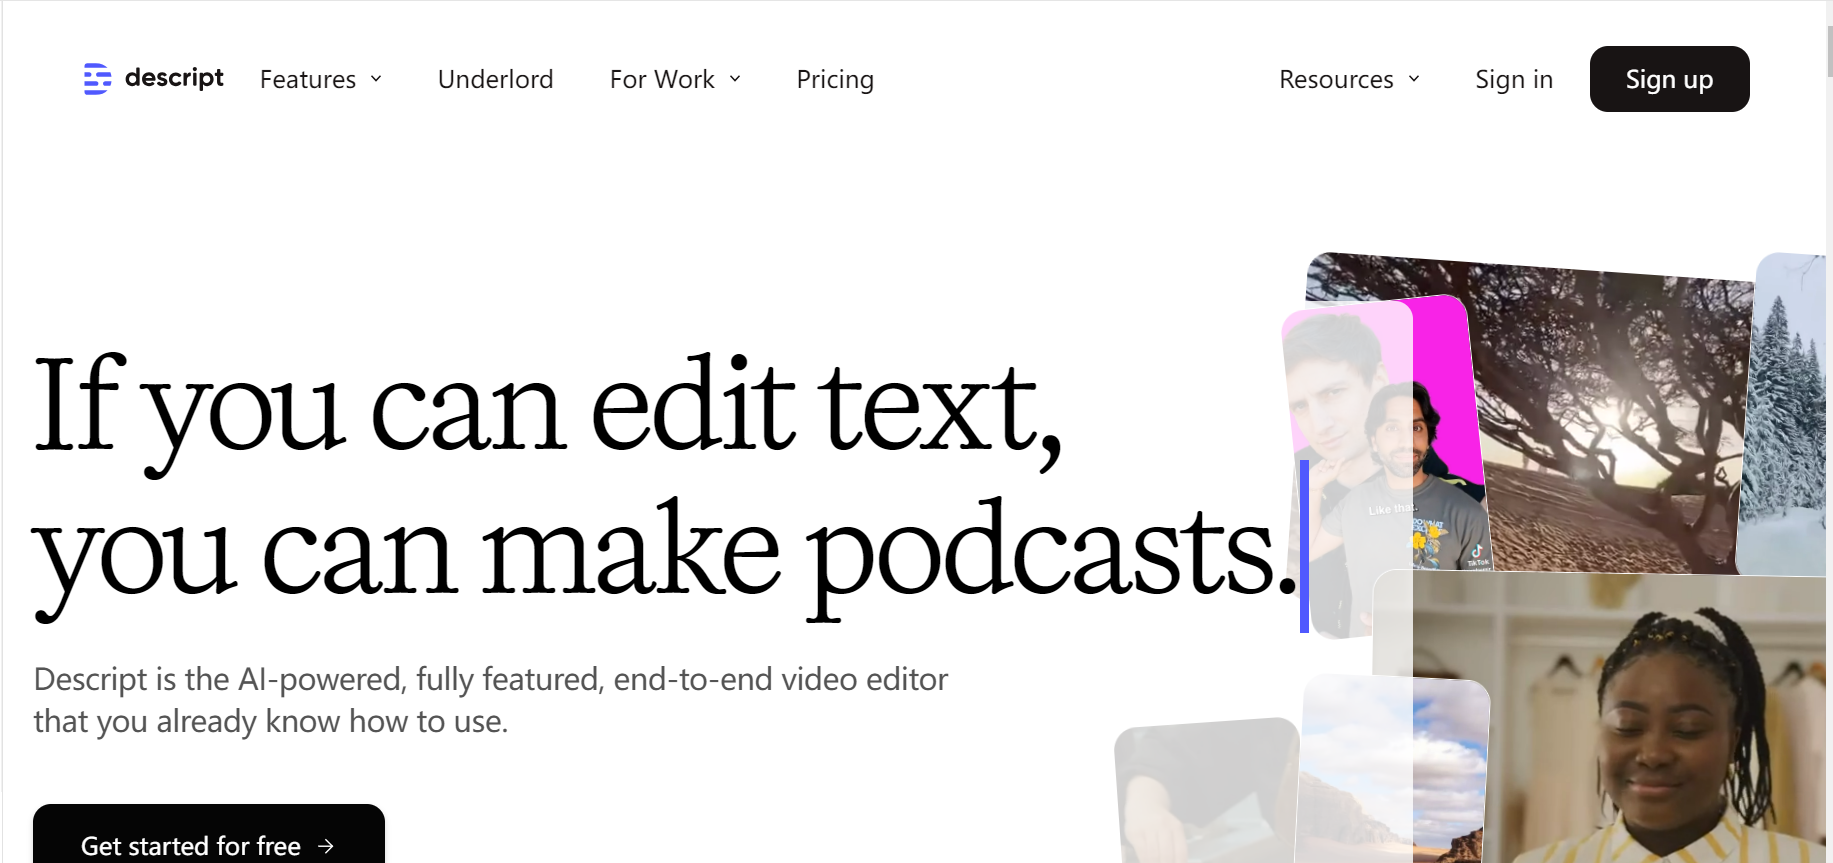The image size is (1833, 863).
Task: Click the 'Descript is the AI-powered' description text
Action: point(490,700)
